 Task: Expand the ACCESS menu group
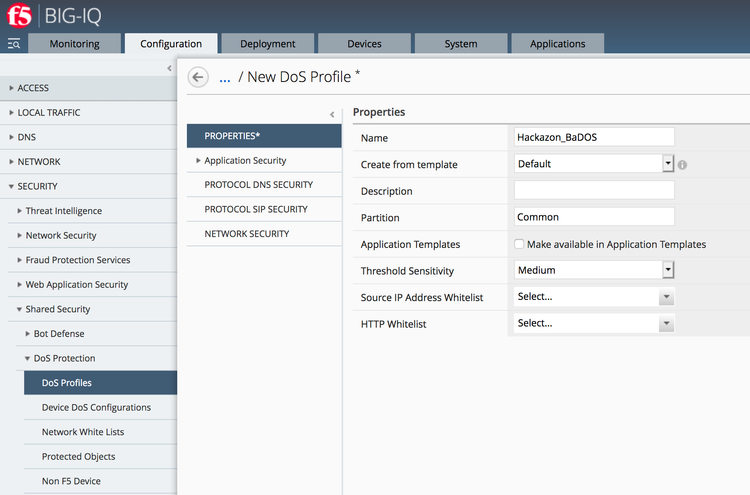coord(33,88)
